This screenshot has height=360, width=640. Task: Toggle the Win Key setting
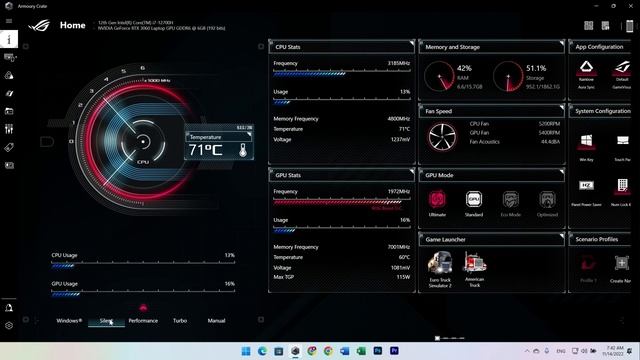586,147
